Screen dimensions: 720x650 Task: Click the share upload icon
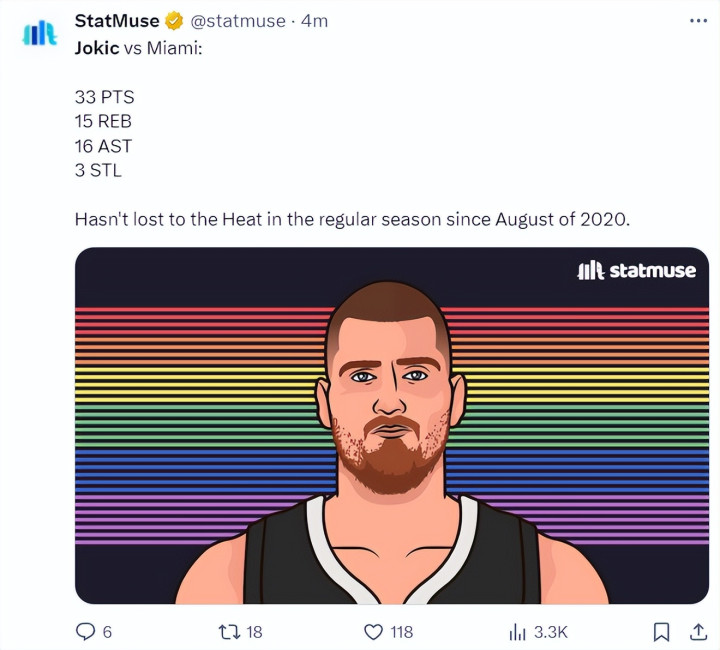pyautogui.click(x=698, y=632)
